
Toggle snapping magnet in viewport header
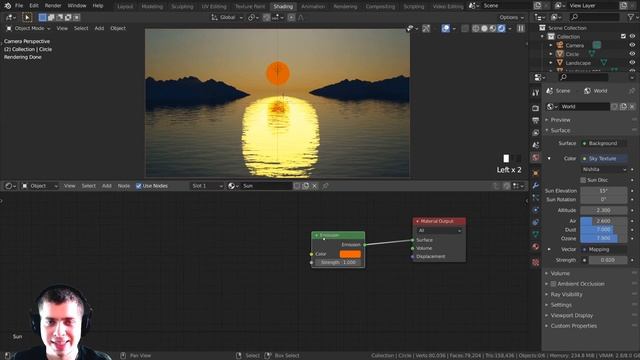coord(267,18)
